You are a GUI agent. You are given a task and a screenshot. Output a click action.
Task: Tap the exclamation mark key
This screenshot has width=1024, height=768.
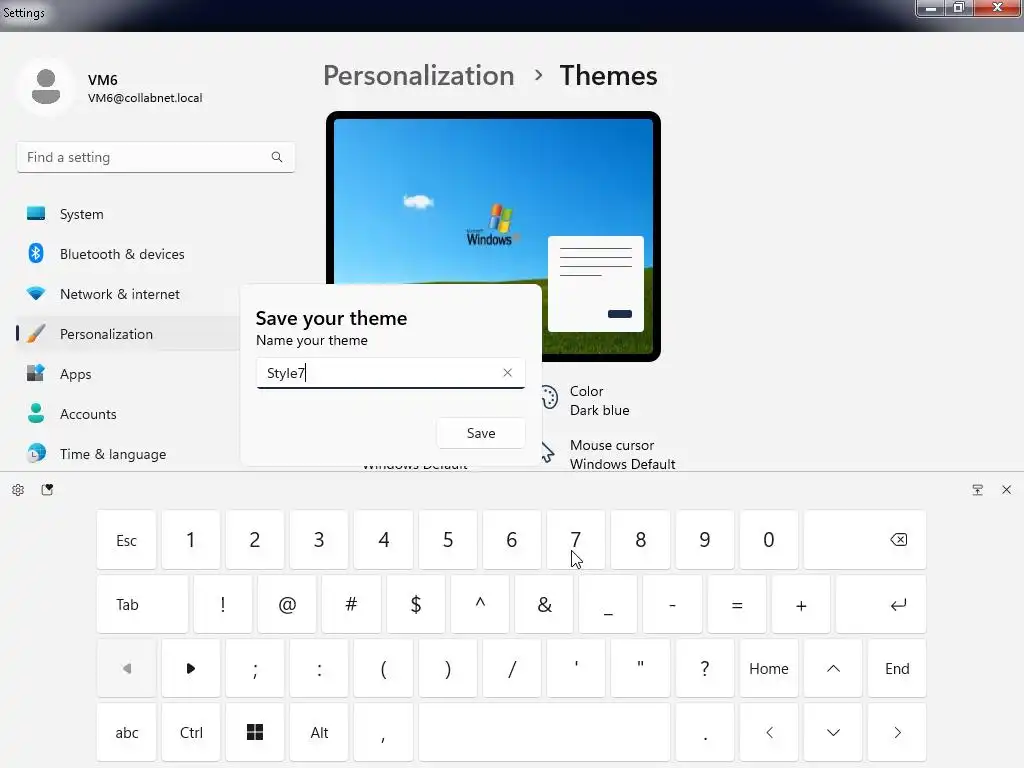pyautogui.click(x=223, y=604)
